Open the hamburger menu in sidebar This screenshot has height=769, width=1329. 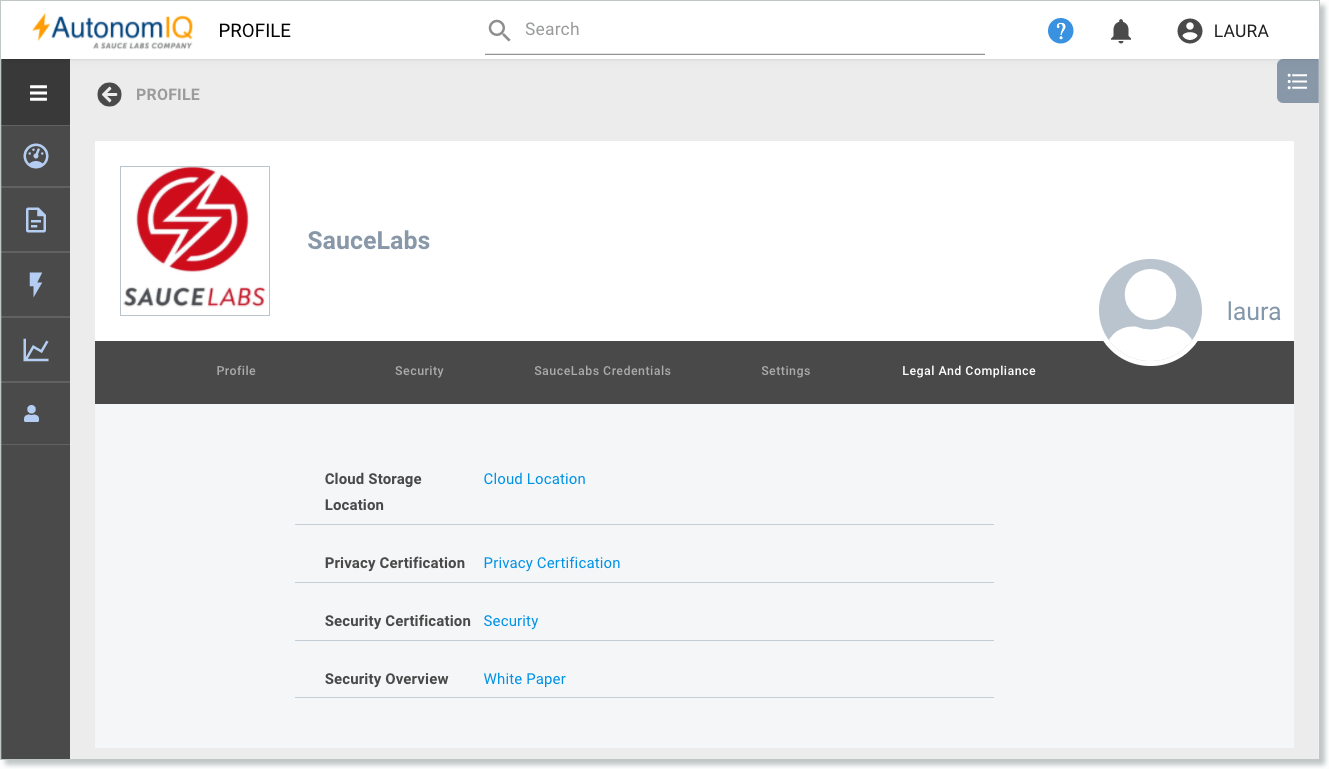[x=38, y=93]
